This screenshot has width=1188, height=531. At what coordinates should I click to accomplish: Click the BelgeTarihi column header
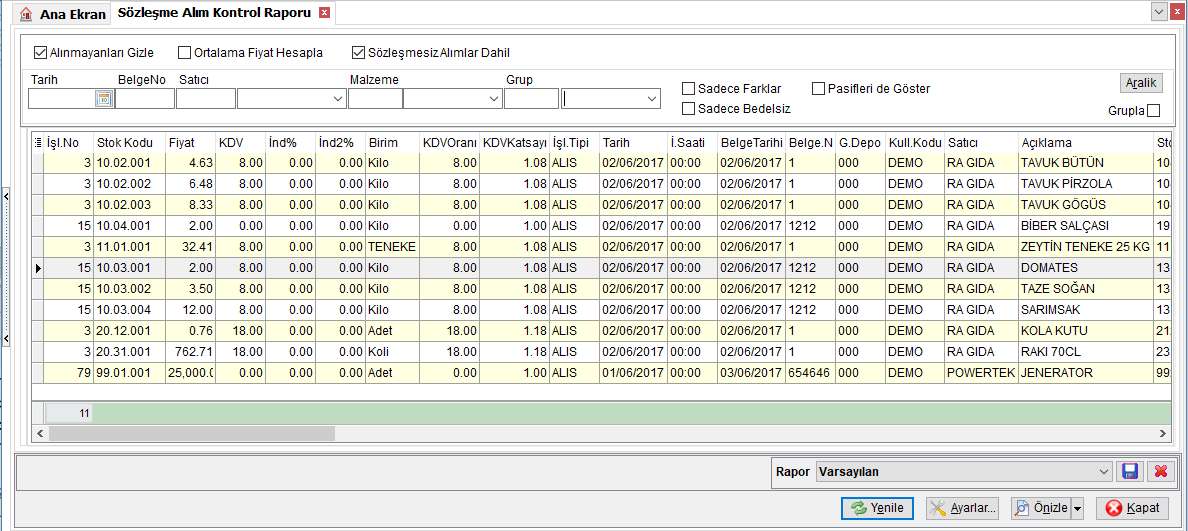click(x=751, y=142)
